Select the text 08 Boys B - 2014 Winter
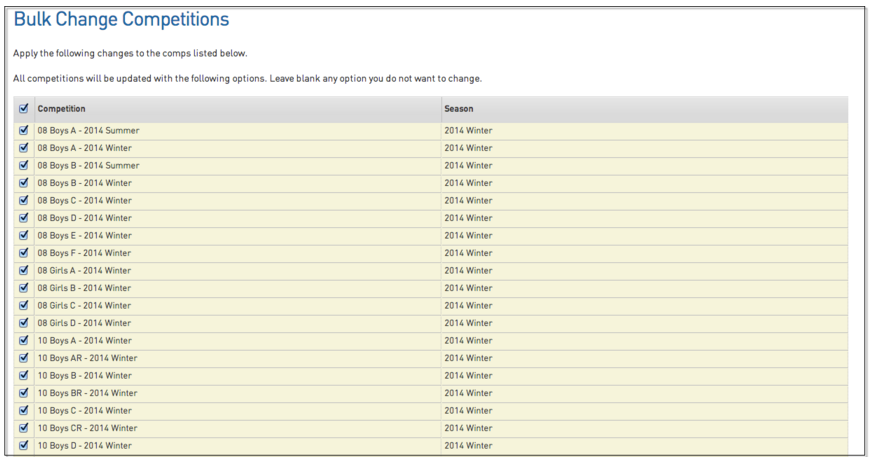Image resolution: width=877 pixels, height=465 pixels. [84, 183]
